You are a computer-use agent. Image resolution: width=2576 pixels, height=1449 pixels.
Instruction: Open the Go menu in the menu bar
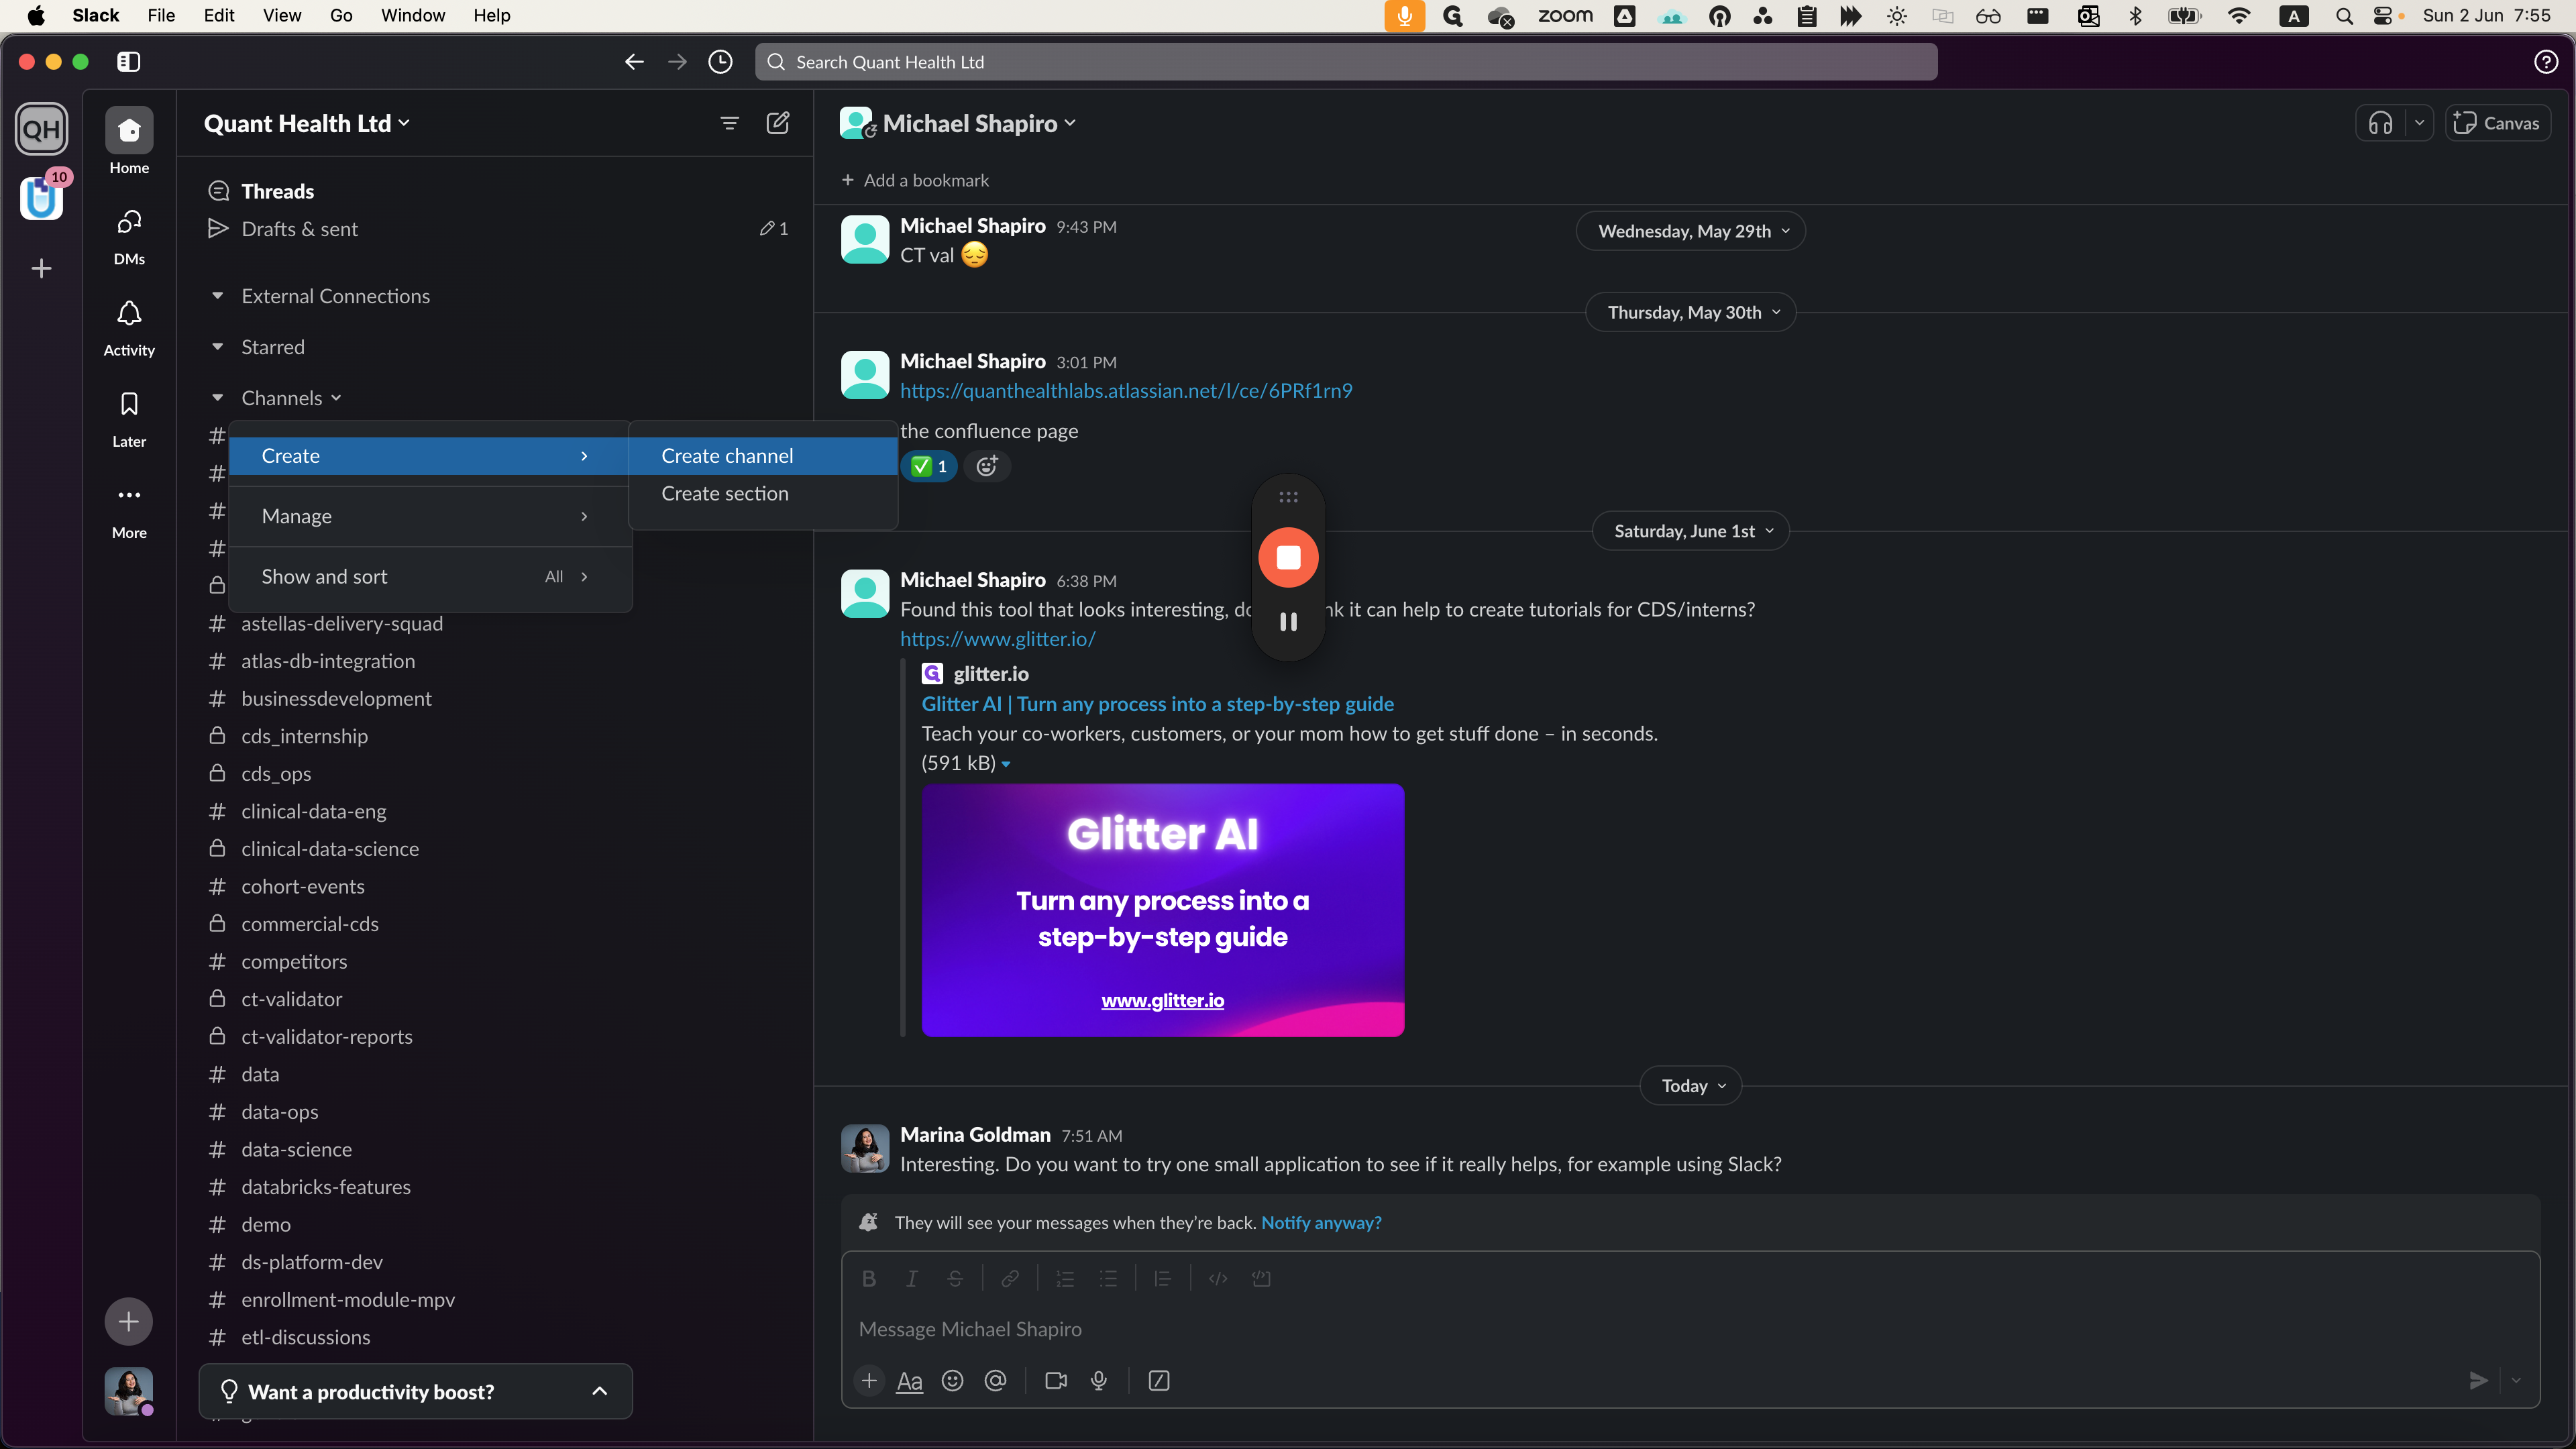point(341,15)
